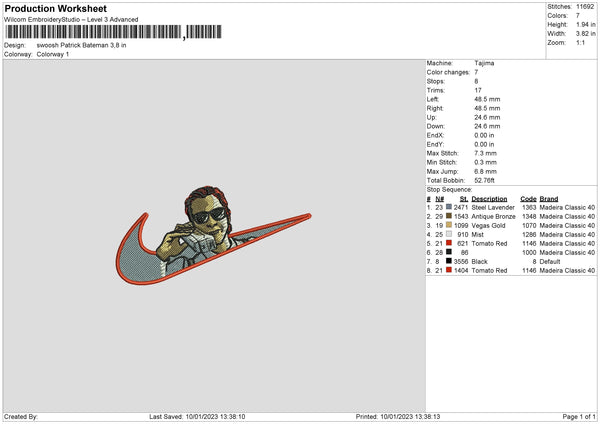The height and width of the screenshot is (424, 600).
Task: Click the Colors value 7 in the header
Action: [x=578, y=16]
